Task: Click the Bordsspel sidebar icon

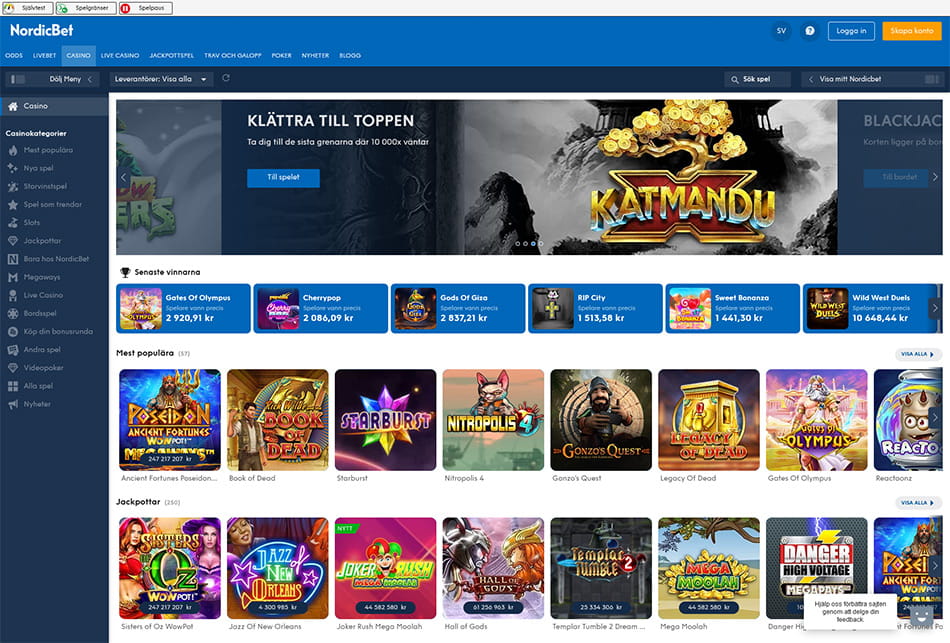Action: tap(13, 314)
